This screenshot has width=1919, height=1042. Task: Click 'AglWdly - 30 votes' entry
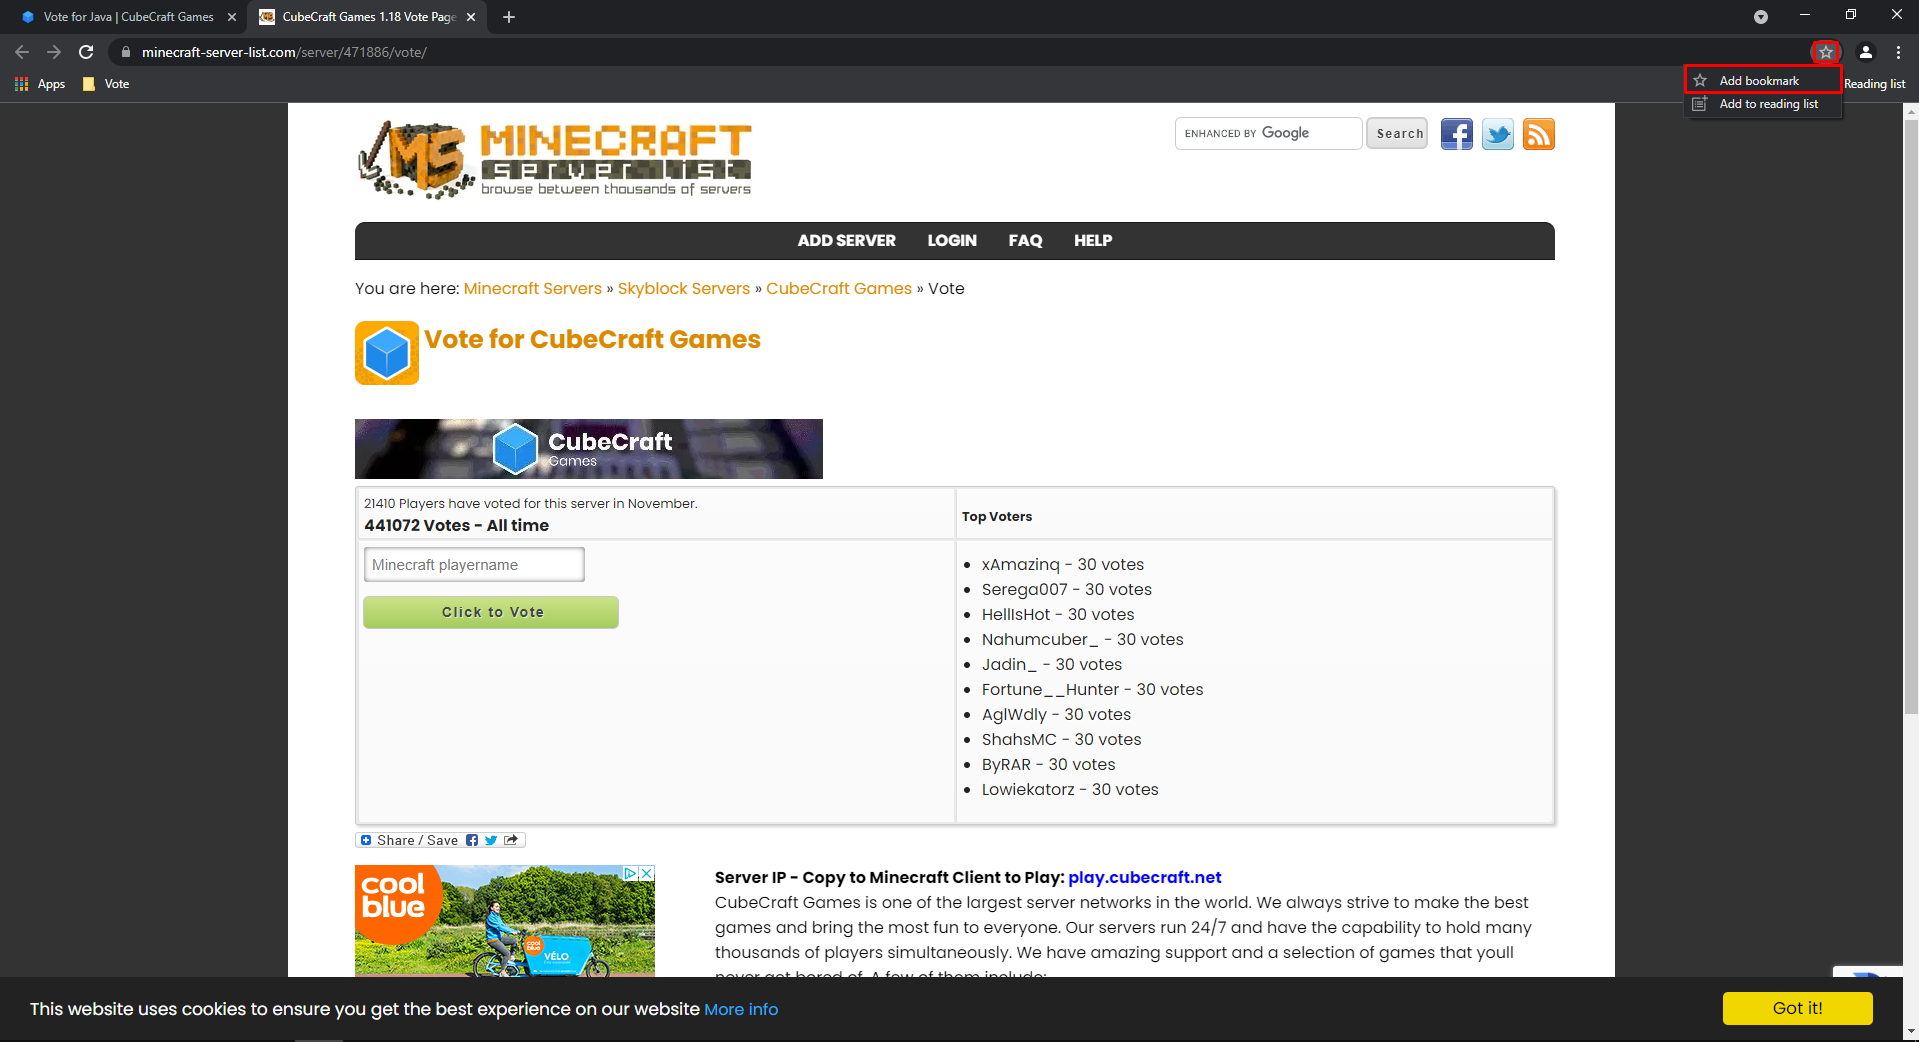1057,714
